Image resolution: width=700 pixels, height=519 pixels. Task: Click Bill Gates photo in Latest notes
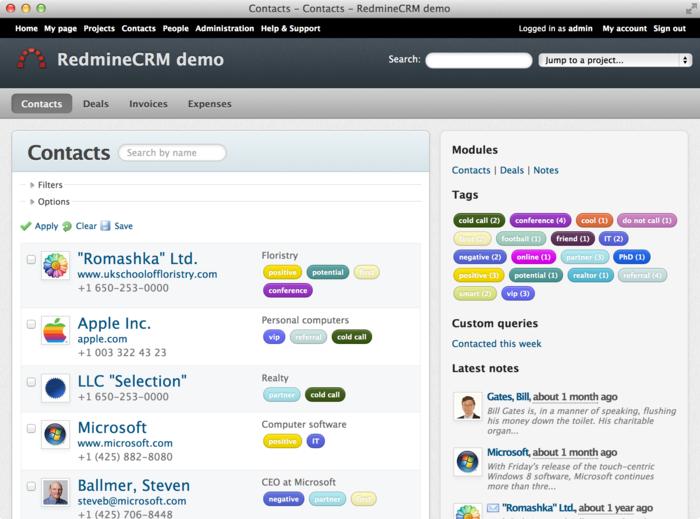(468, 407)
